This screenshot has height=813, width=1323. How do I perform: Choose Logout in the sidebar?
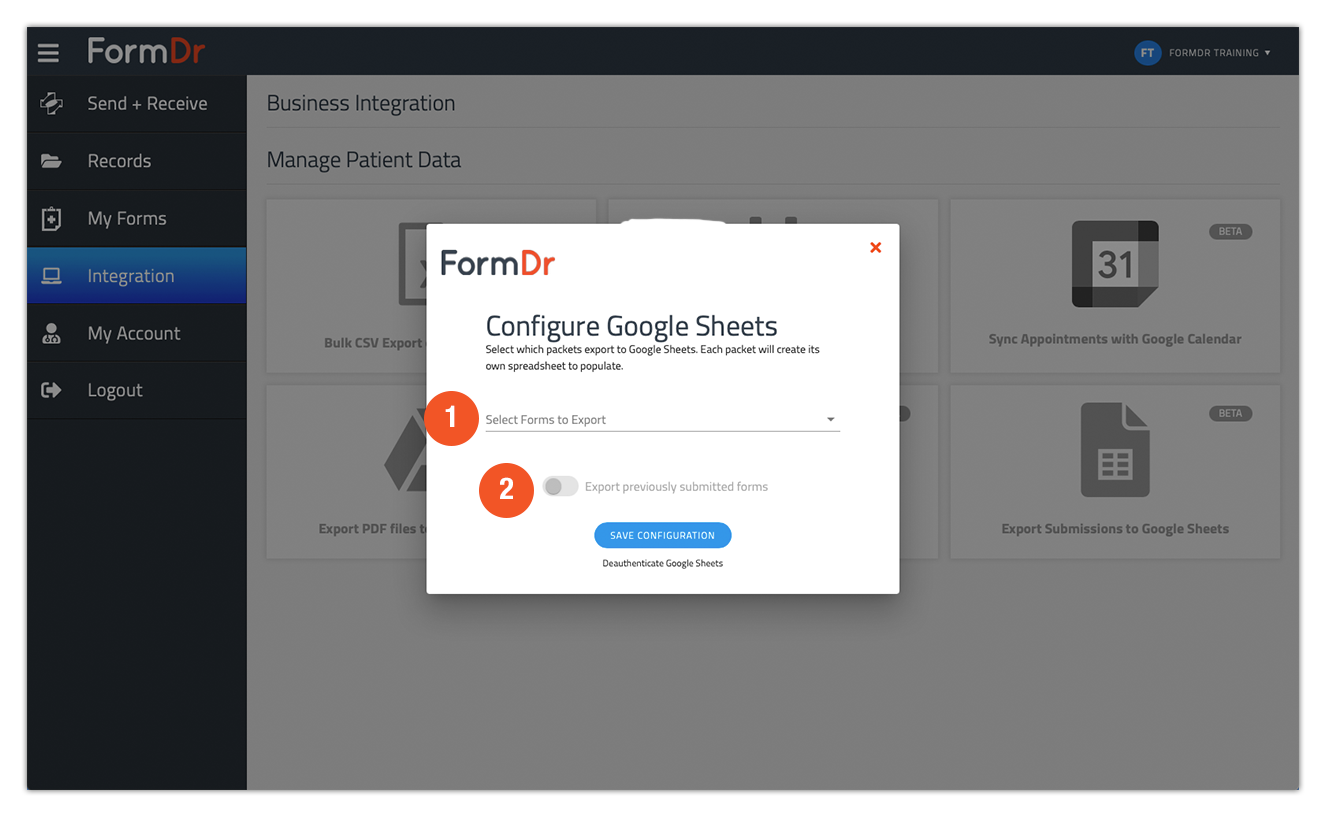click(136, 390)
